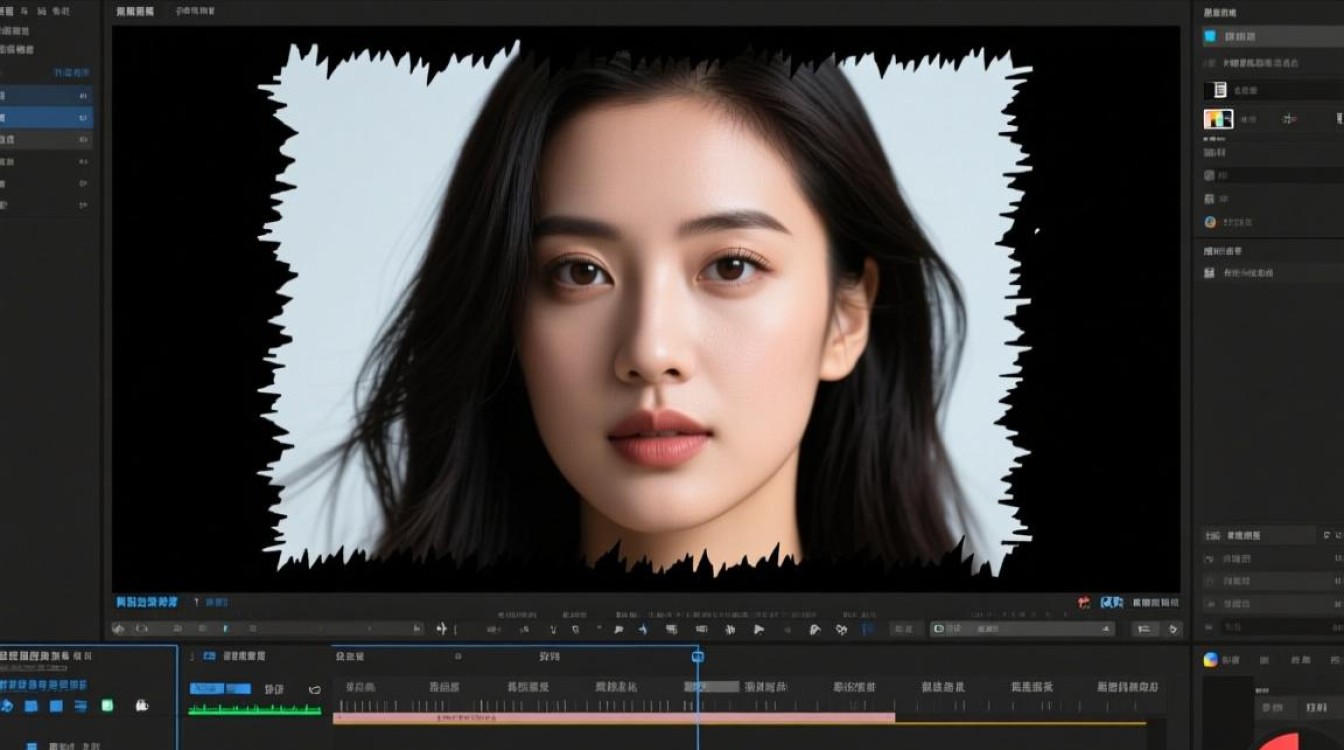Switch to the first tab above preview
The width and height of the screenshot is (1344, 750).
pos(134,12)
